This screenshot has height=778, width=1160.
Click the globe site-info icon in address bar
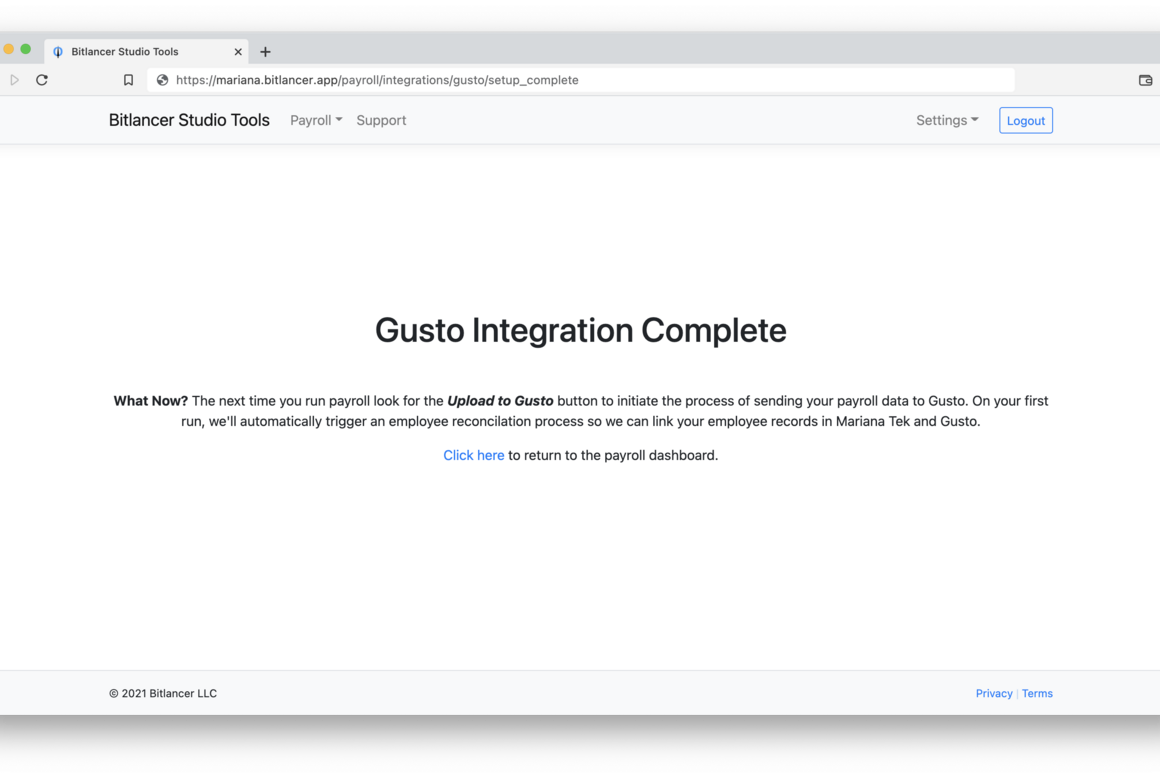click(x=162, y=80)
